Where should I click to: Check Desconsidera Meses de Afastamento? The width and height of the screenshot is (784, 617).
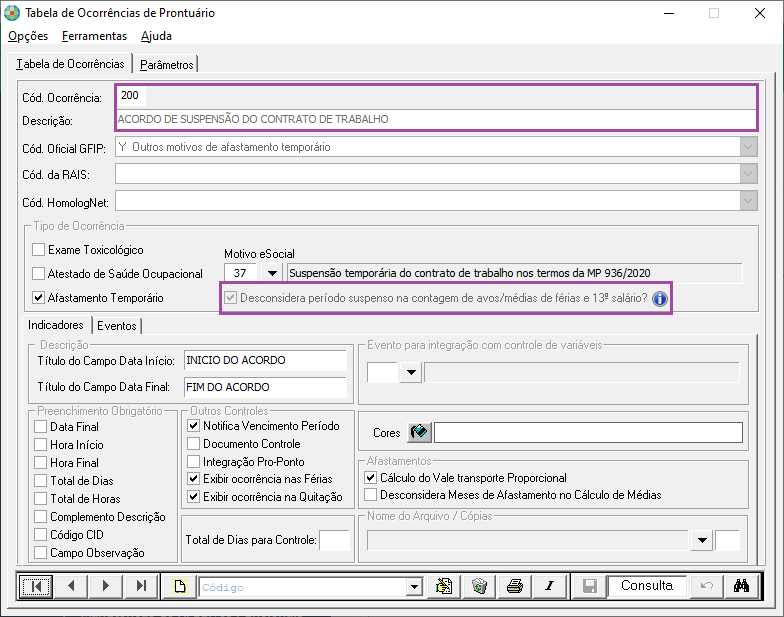pos(370,494)
